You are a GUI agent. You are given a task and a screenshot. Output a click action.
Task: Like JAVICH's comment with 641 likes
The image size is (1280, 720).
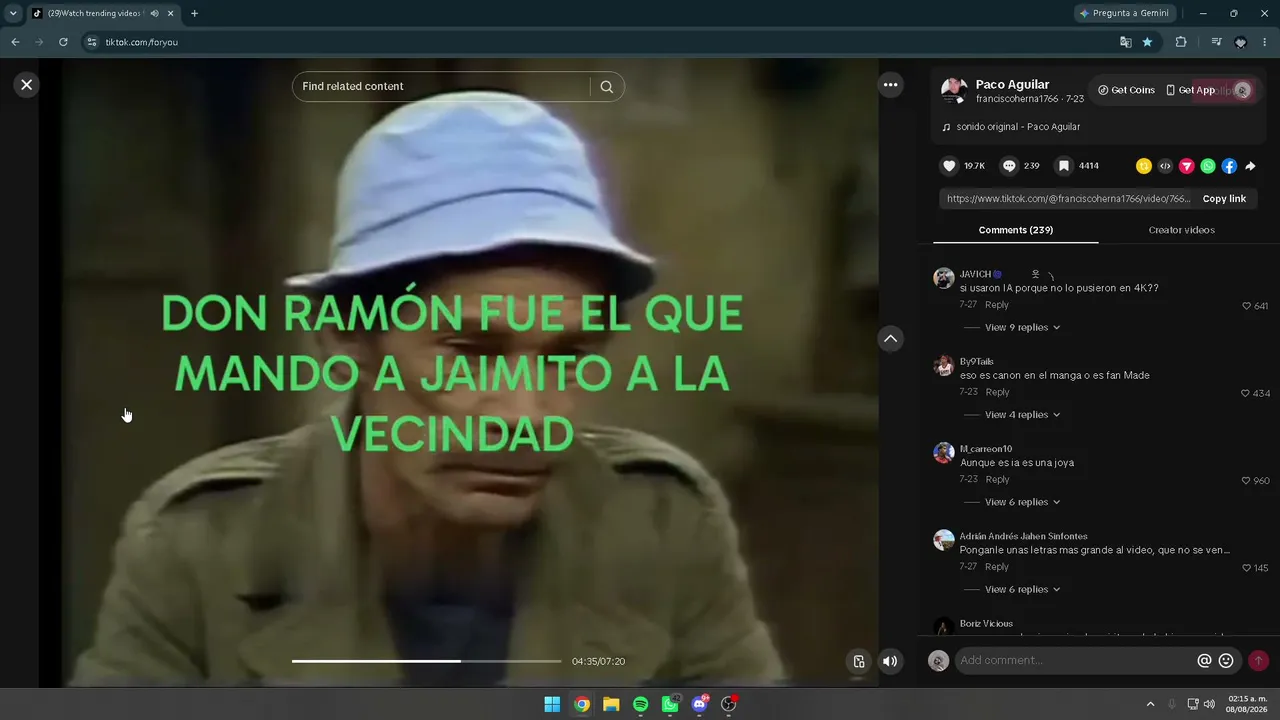[1246, 306]
